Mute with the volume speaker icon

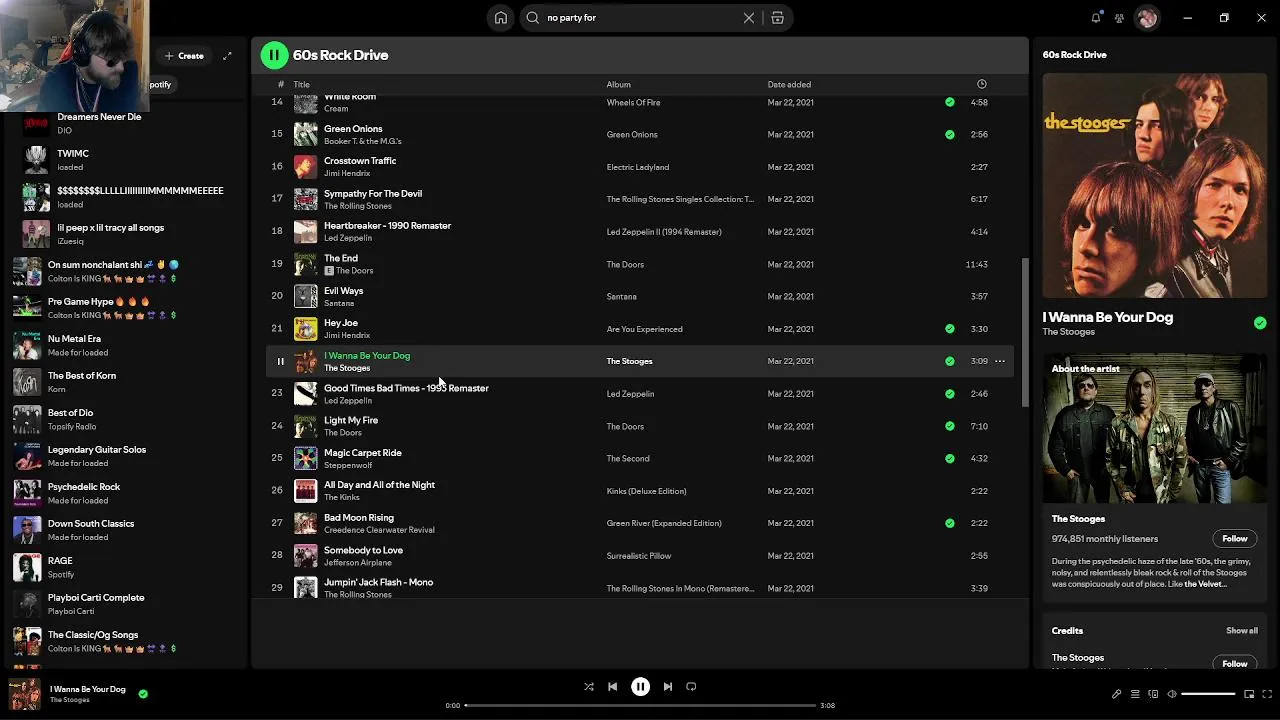[1172, 694]
